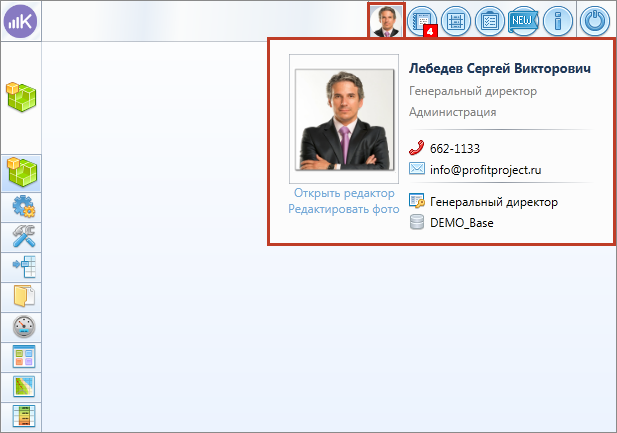Open the checklist clipboard toolbar icon
617x433 pixels.
(490, 21)
